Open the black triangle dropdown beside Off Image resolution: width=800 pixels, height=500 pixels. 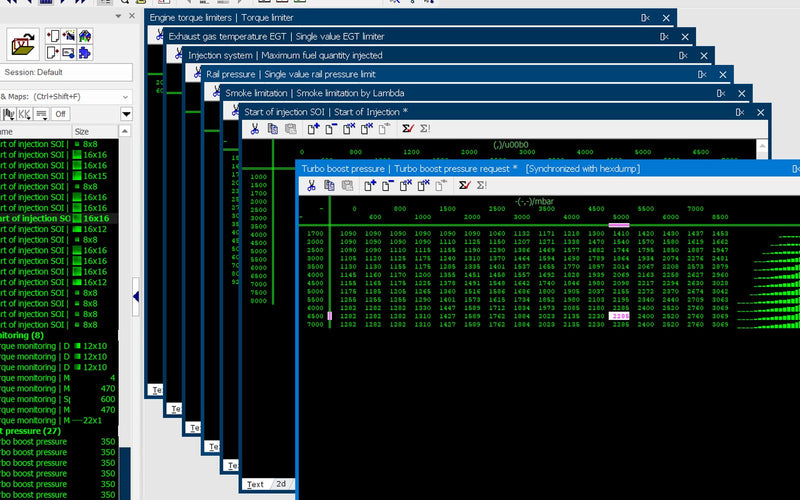[126, 114]
